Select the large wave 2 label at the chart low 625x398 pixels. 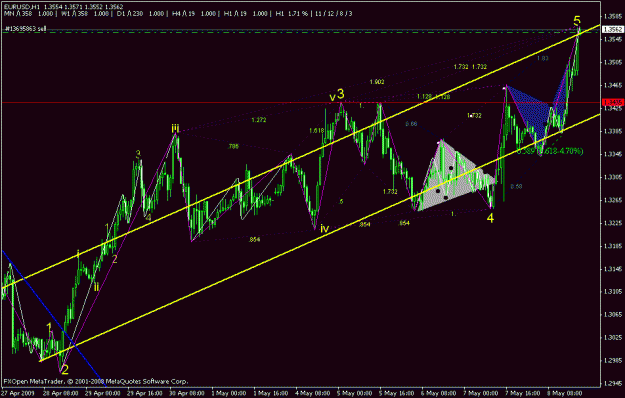pyautogui.click(x=65, y=369)
